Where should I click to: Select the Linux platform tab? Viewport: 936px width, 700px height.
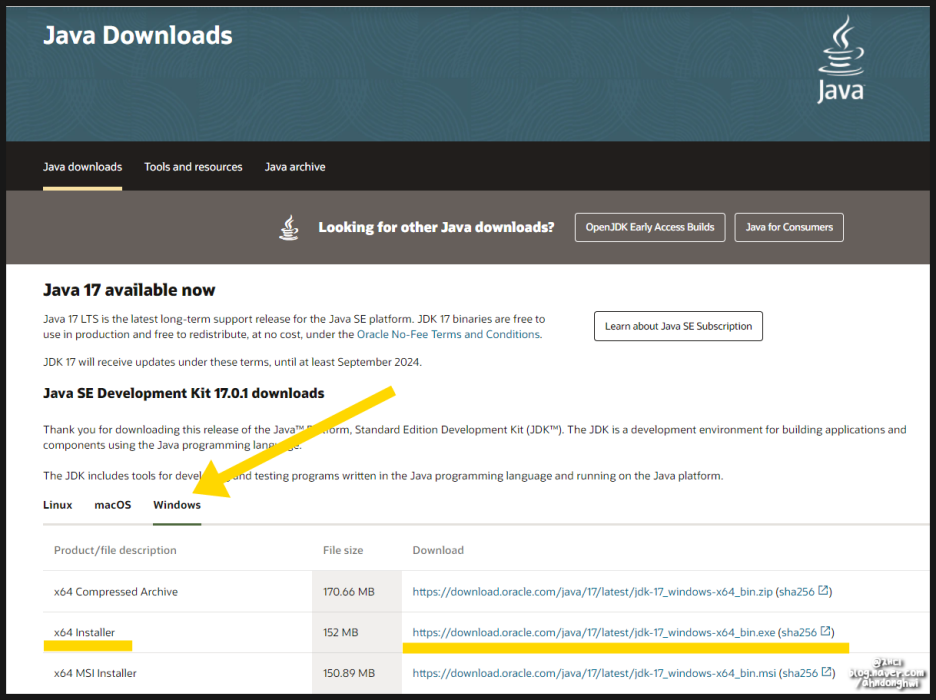click(x=57, y=505)
